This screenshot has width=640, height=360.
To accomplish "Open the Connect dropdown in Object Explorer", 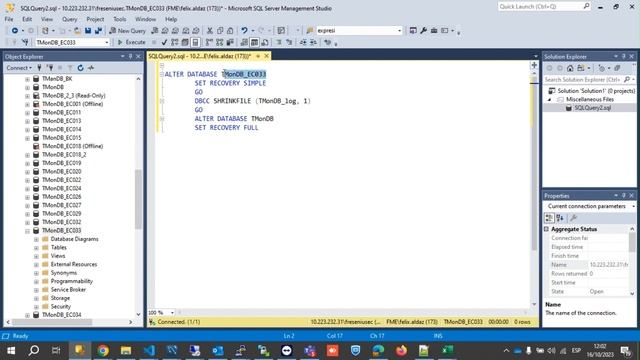I will pos(19,68).
